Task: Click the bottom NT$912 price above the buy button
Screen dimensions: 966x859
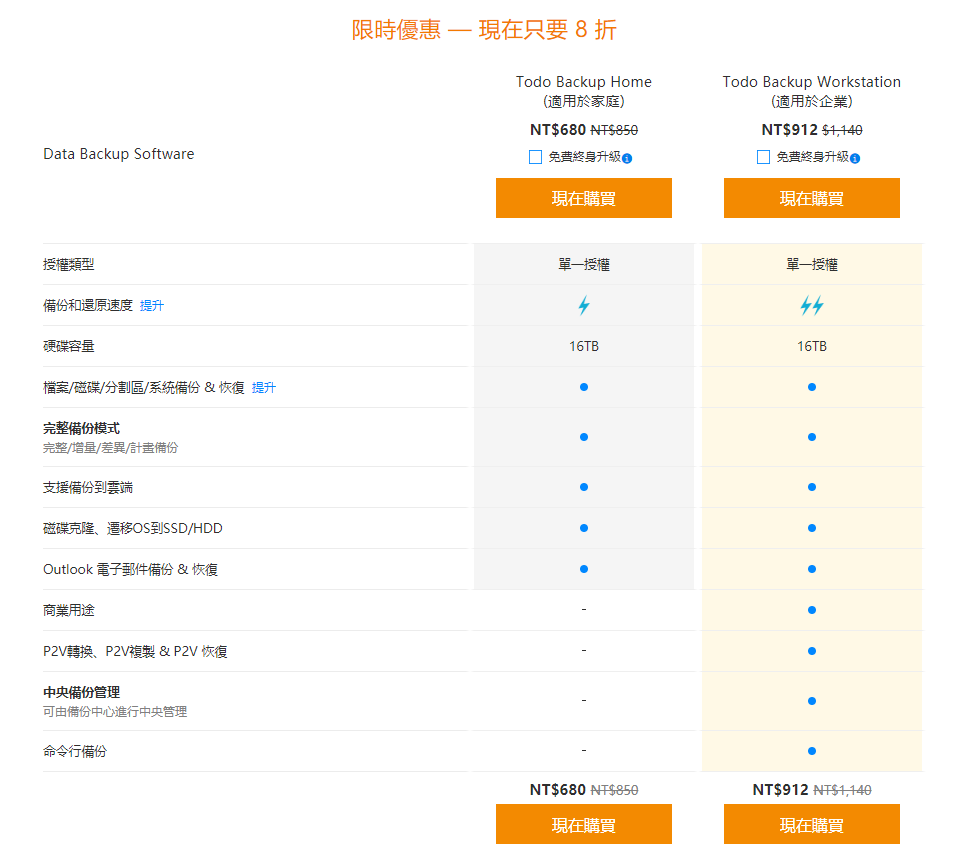Action: 780,790
